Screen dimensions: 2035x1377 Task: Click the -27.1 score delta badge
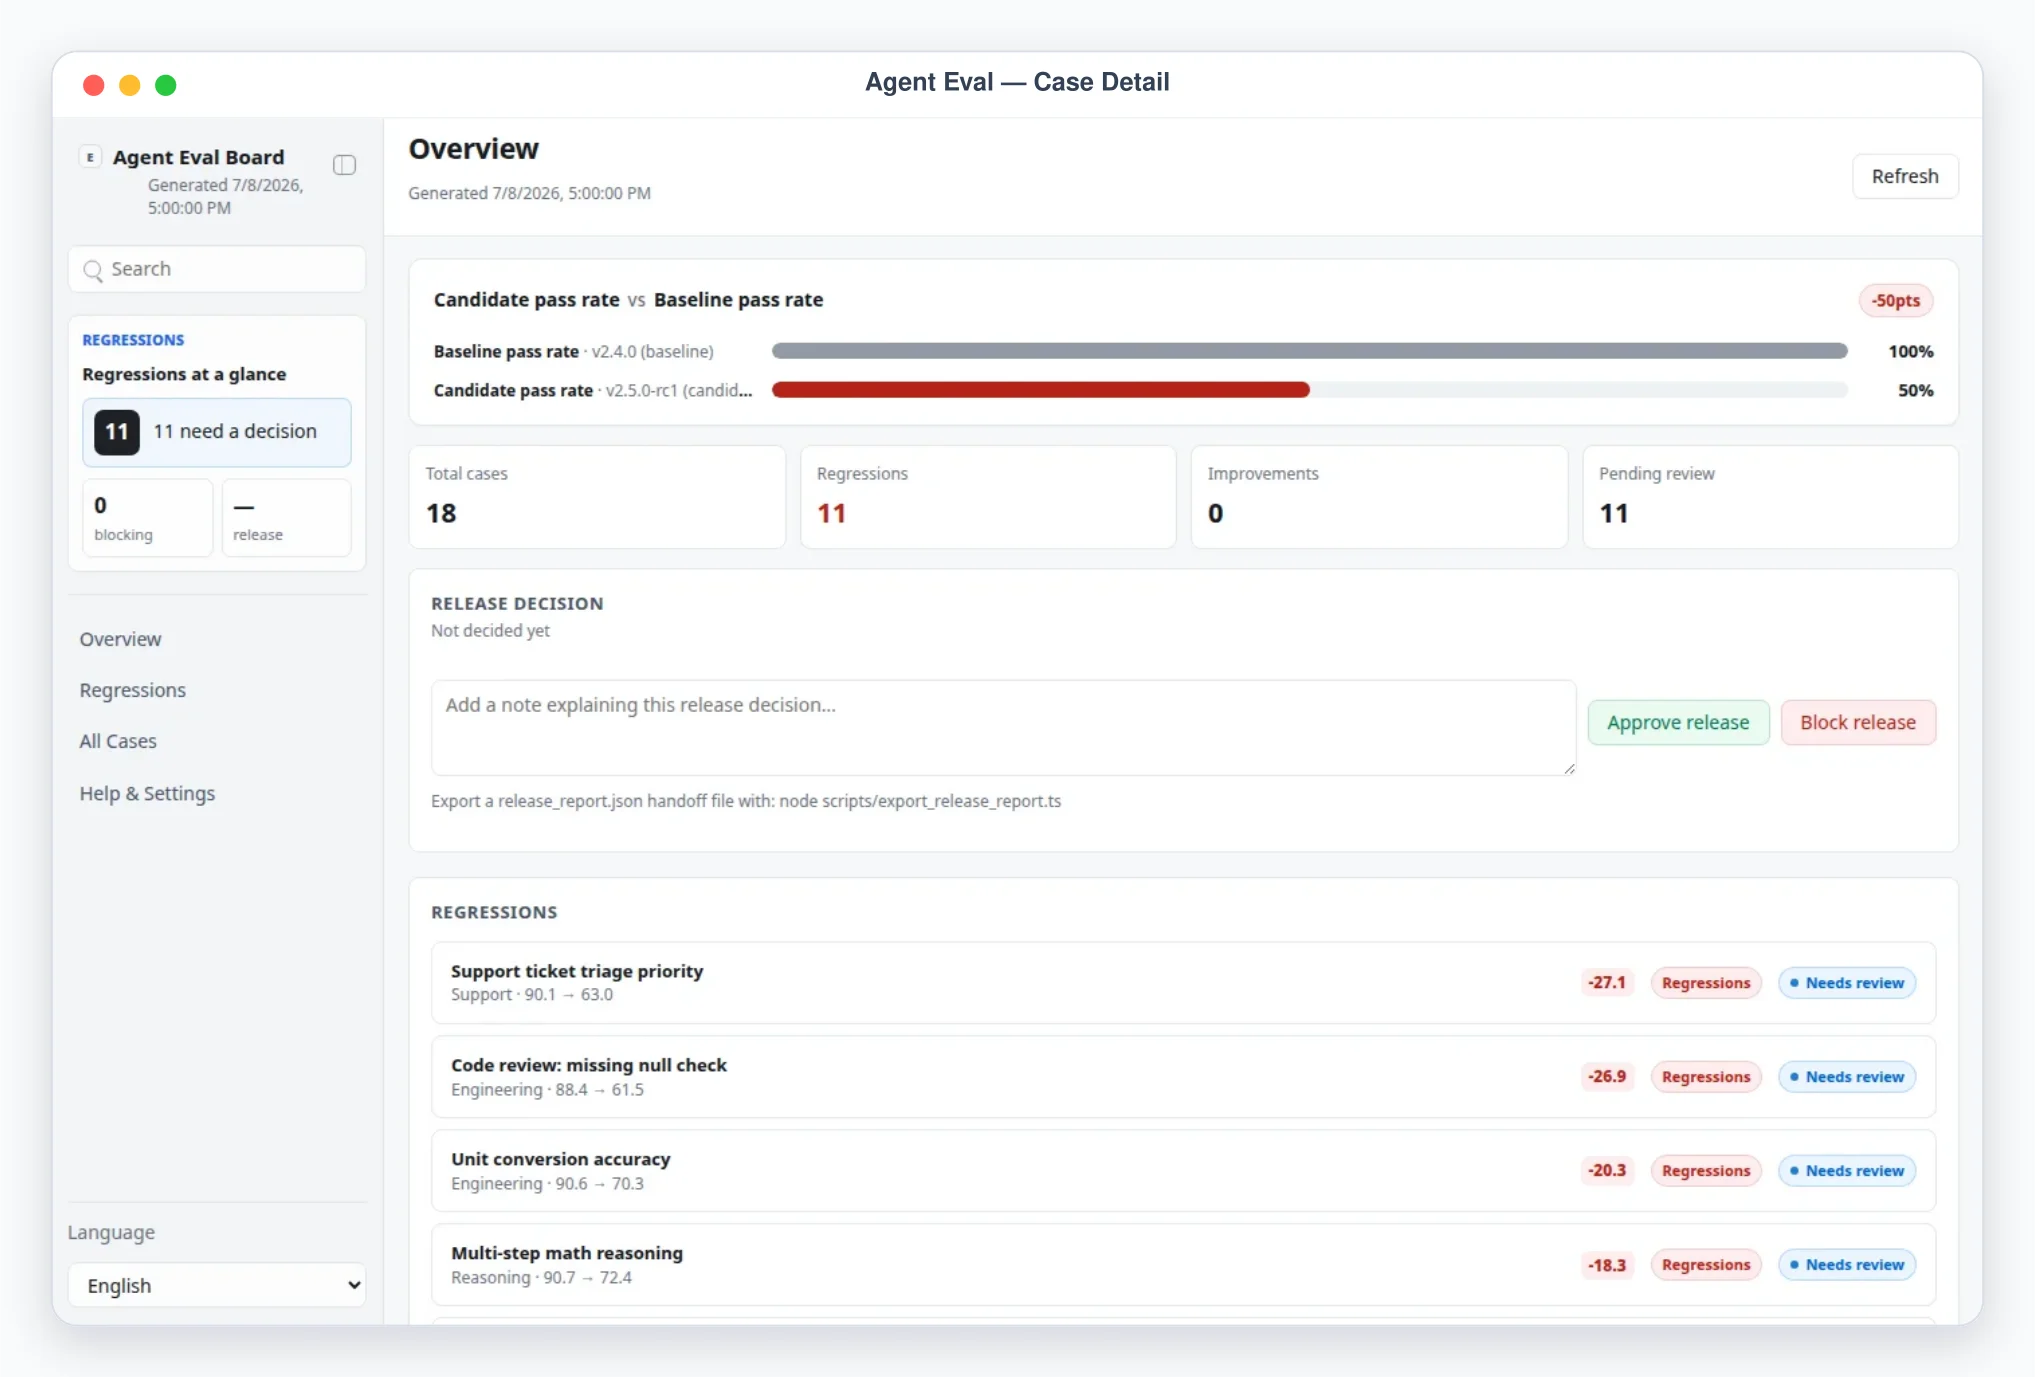click(1607, 983)
